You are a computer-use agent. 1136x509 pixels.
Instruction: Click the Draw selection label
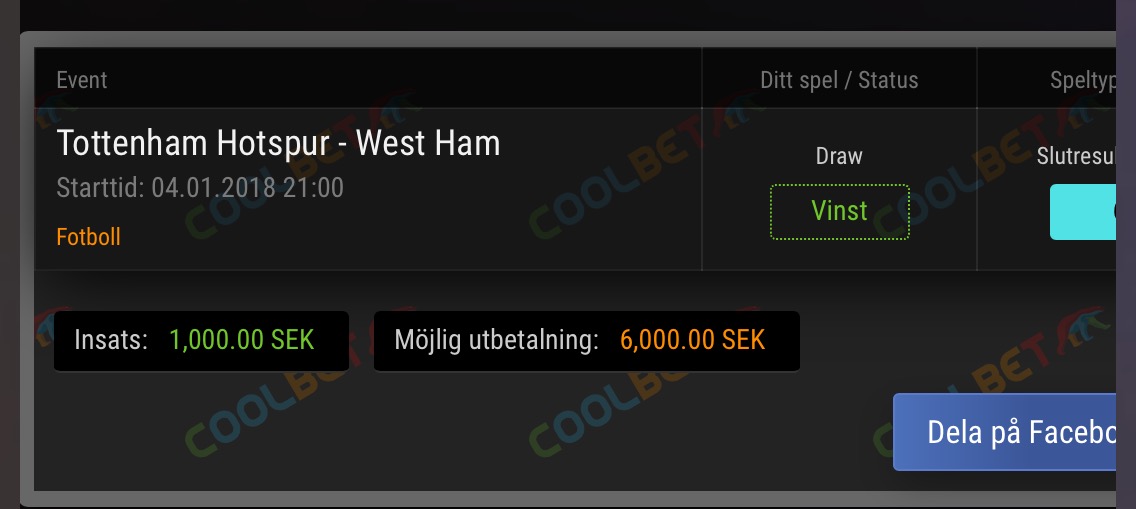tap(839, 156)
